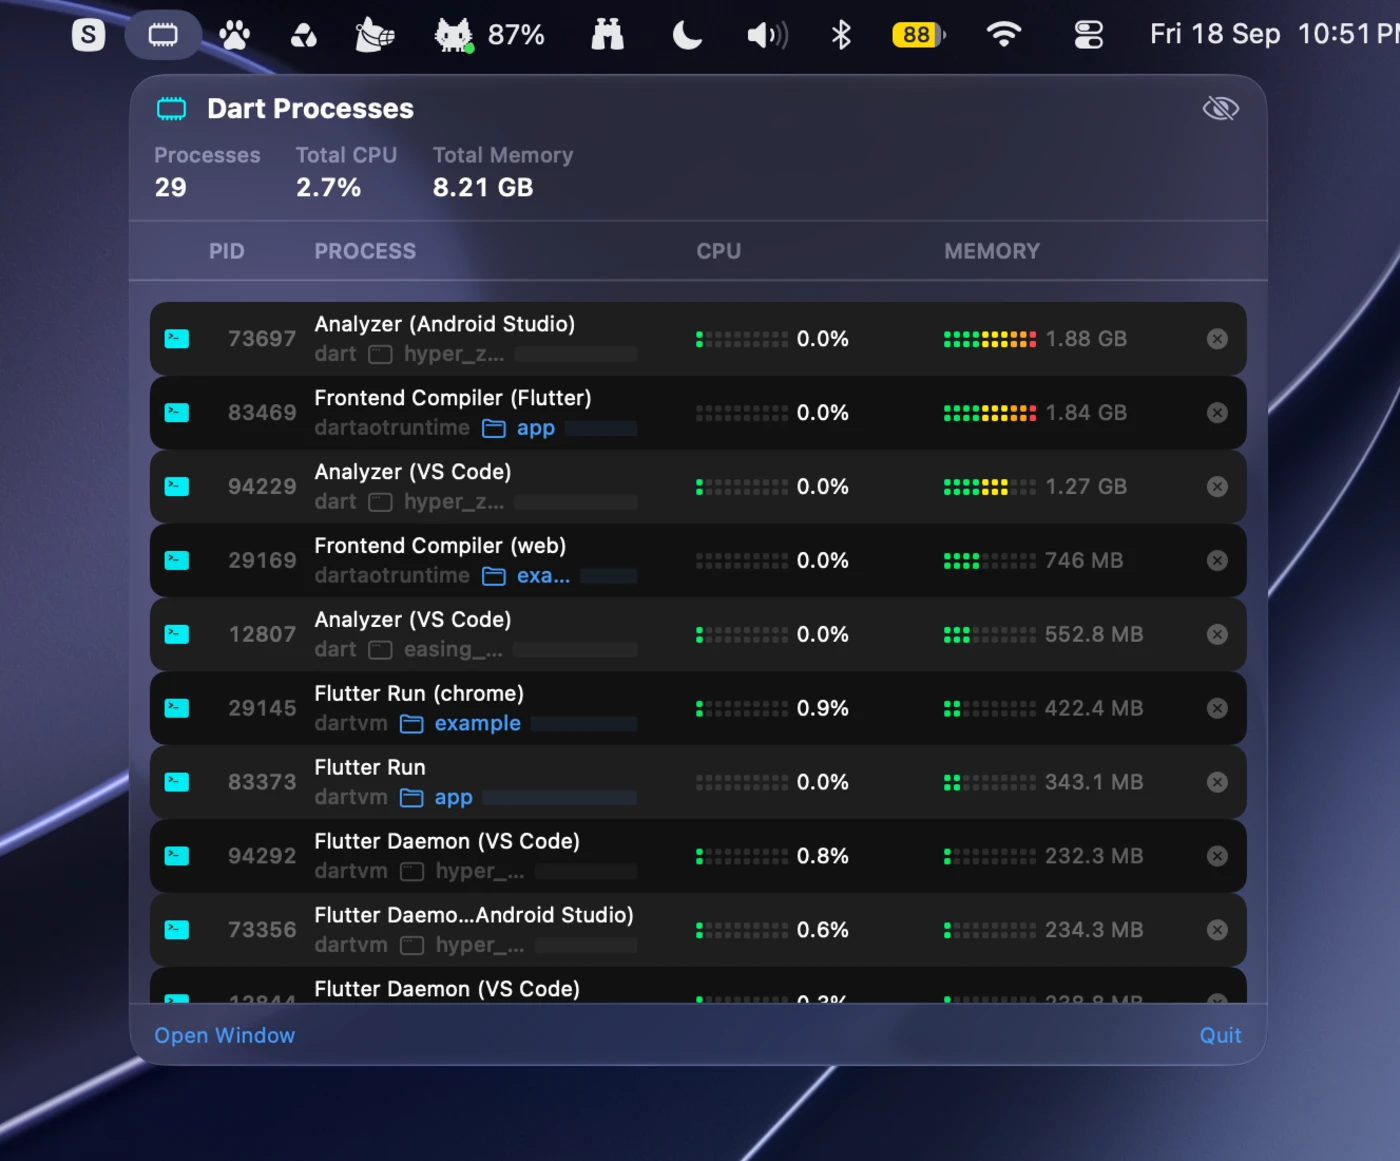Sort by PID column header
This screenshot has width=1400, height=1161.
click(227, 252)
